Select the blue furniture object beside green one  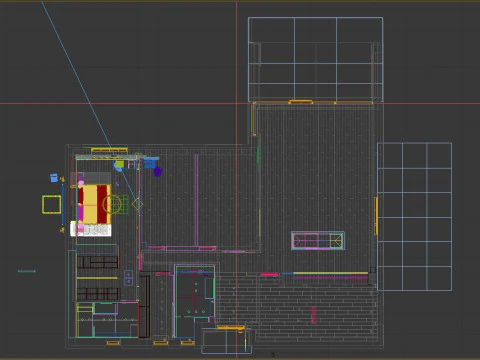[150, 163]
